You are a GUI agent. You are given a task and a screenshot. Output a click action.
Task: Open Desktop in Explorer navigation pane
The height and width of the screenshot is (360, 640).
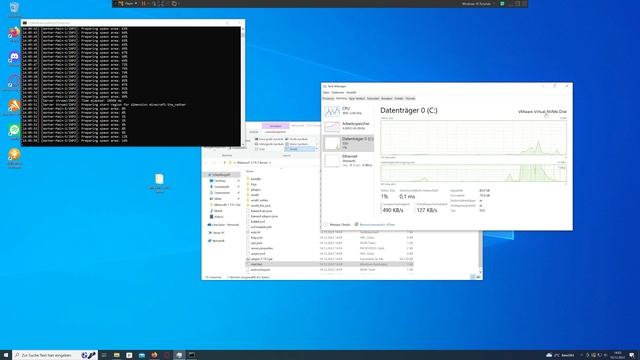[x=220, y=181]
